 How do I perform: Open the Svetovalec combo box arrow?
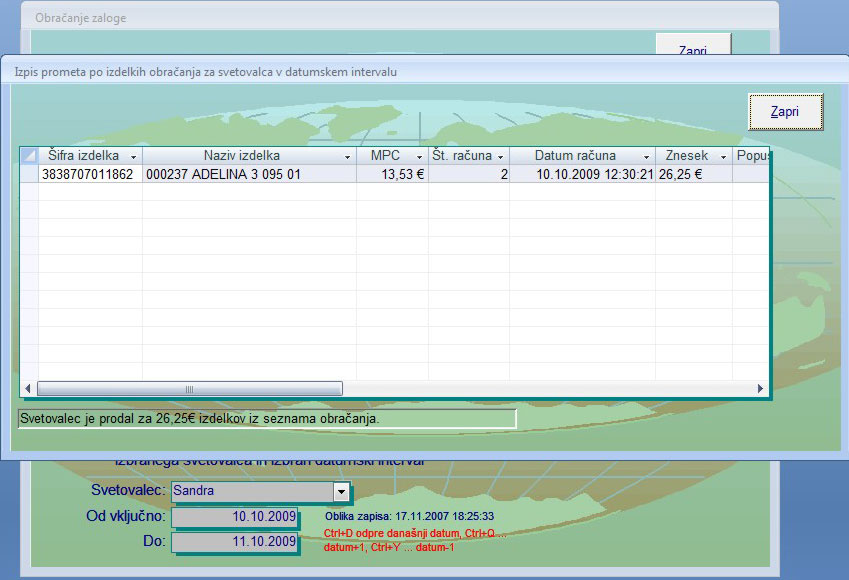click(342, 492)
